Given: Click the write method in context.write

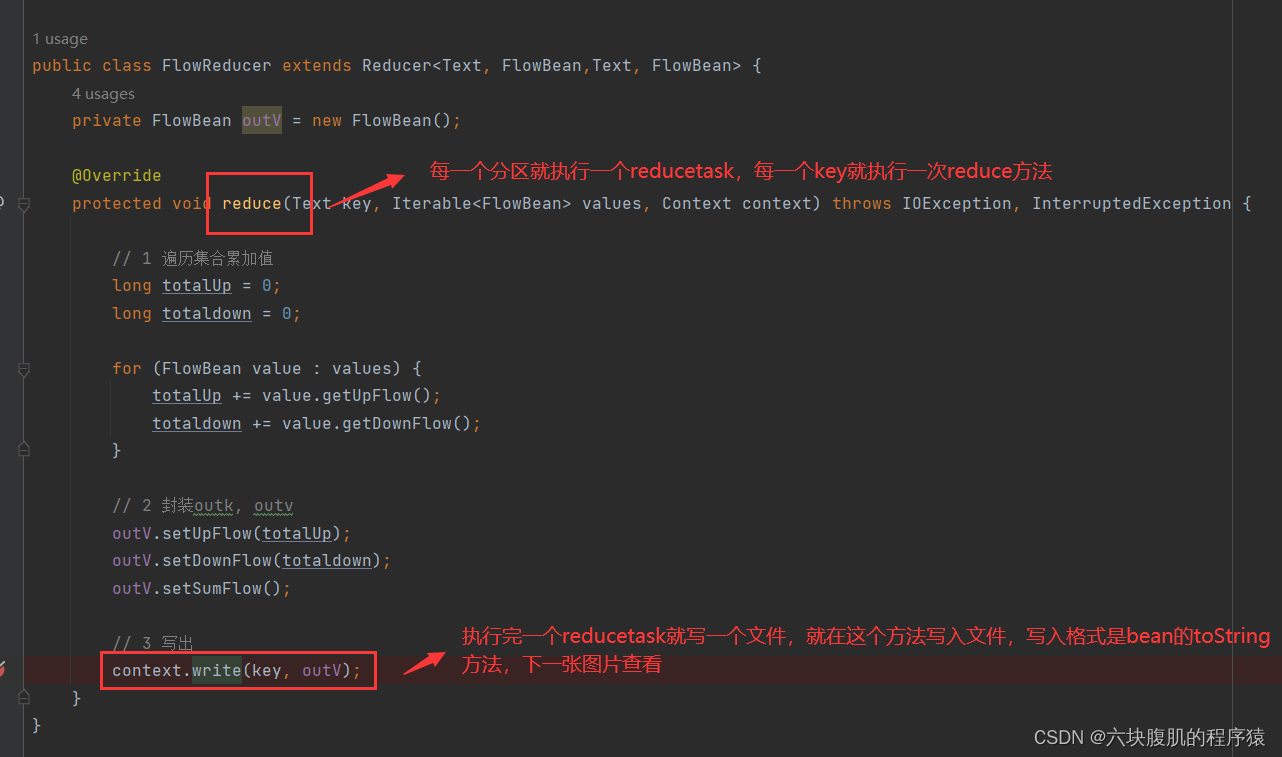Looking at the screenshot, I should [x=217, y=671].
